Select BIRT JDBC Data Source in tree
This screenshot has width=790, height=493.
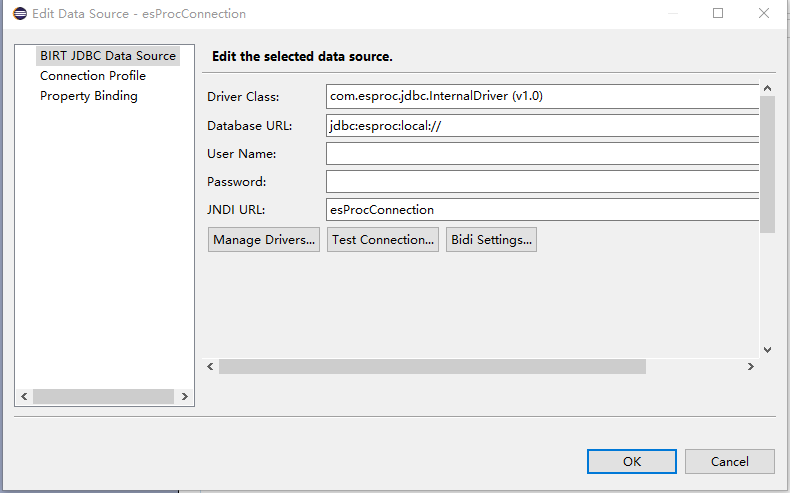(107, 56)
